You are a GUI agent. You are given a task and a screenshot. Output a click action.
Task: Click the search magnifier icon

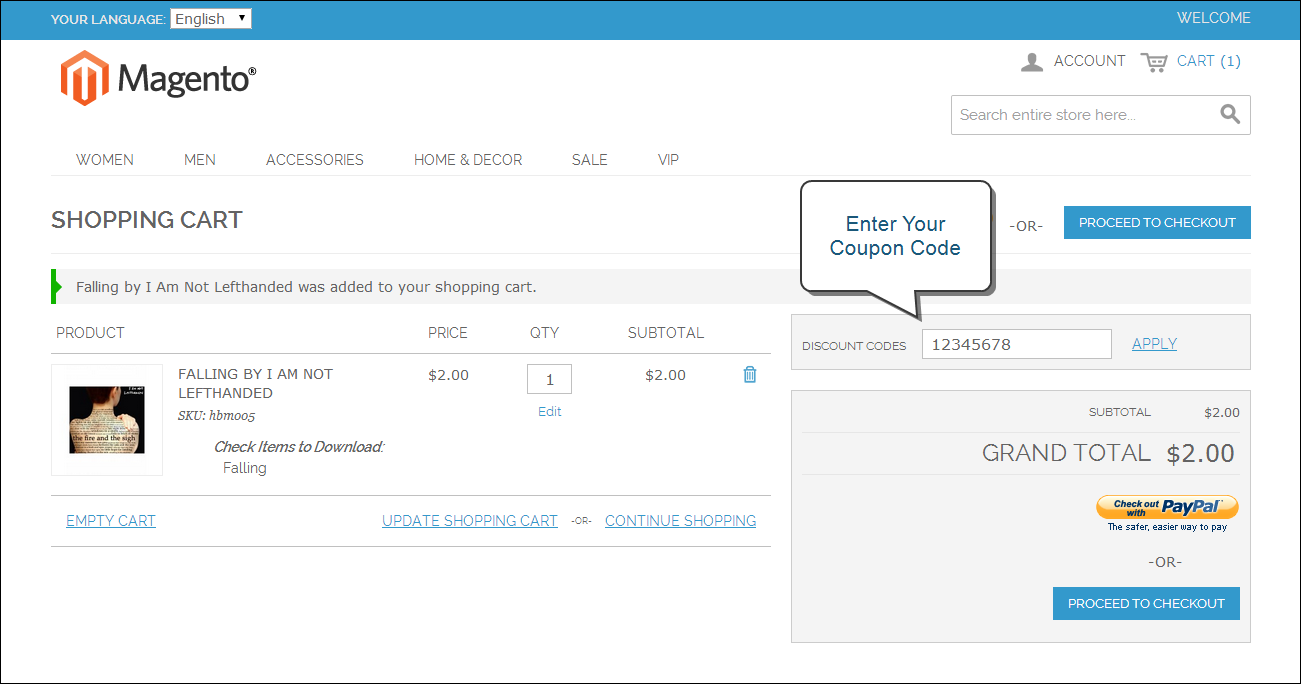point(1230,114)
